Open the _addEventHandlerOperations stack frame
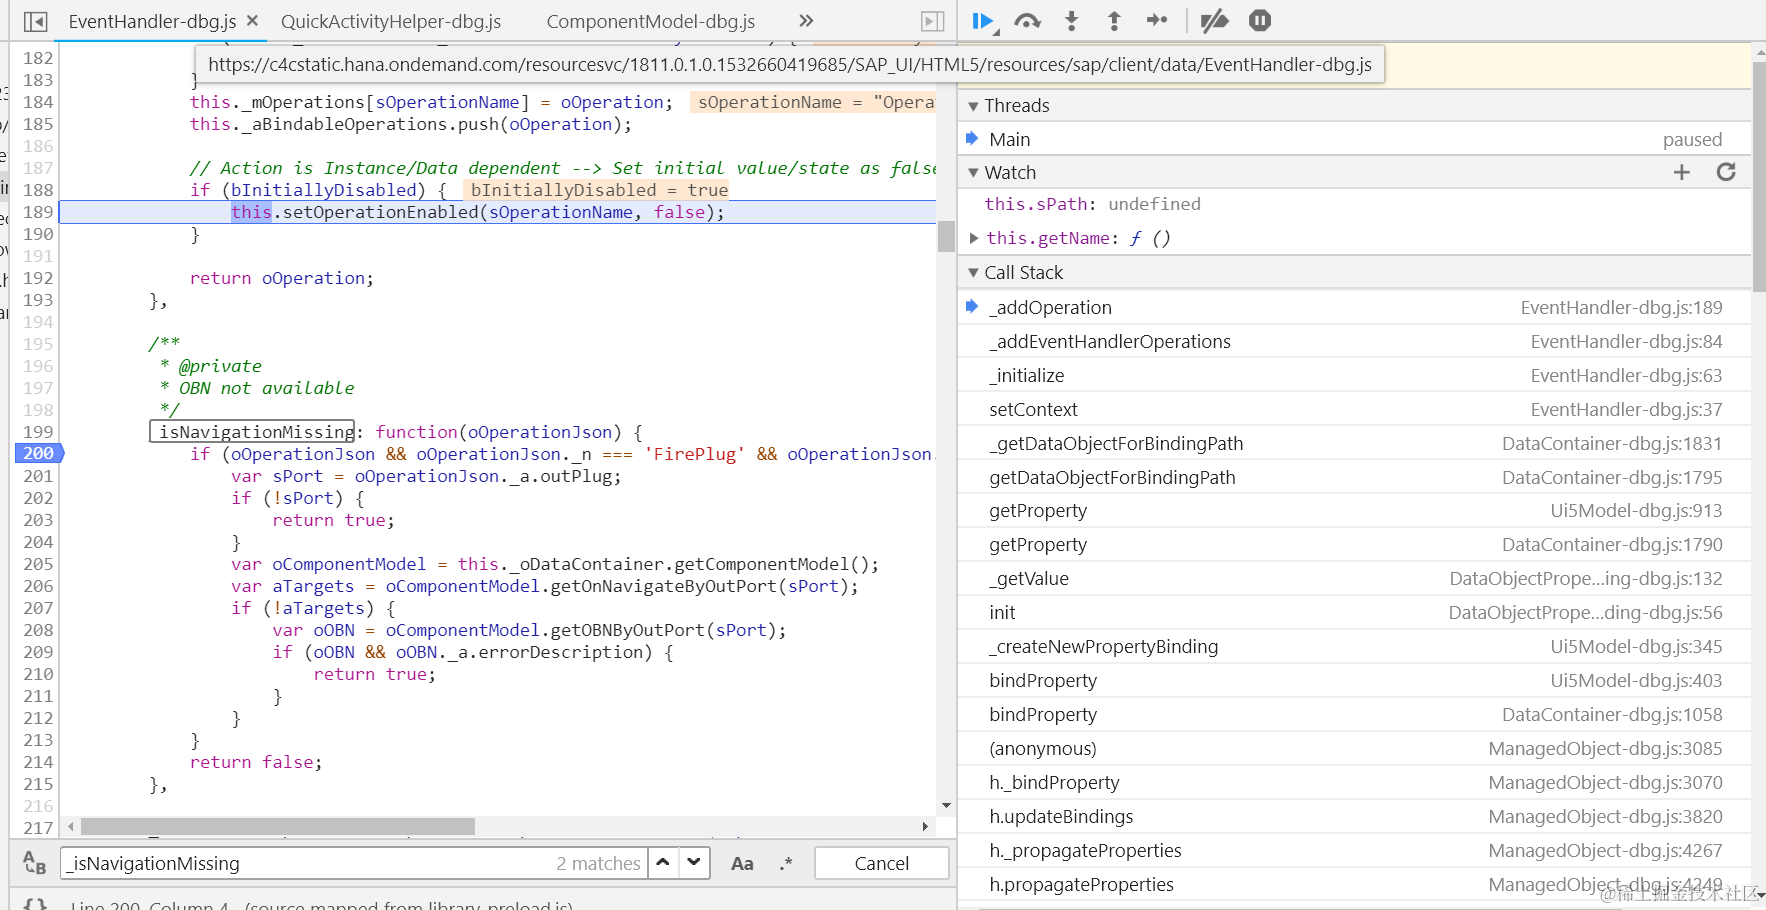The image size is (1766, 910). tap(1355, 341)
